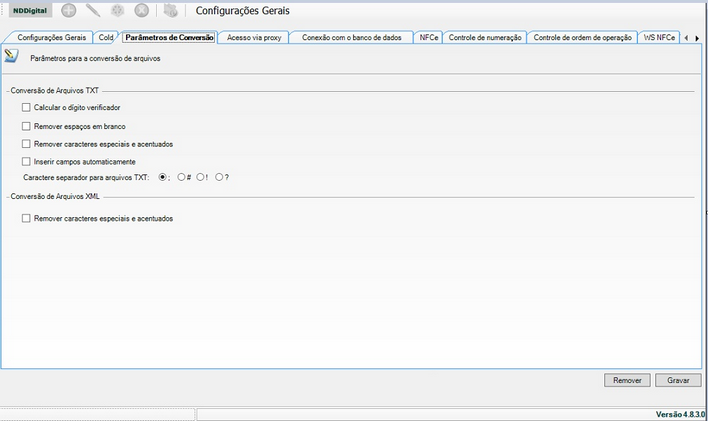
Task: Switch to Controle de ordem de operação tab
Action: (x=582, y=37)
